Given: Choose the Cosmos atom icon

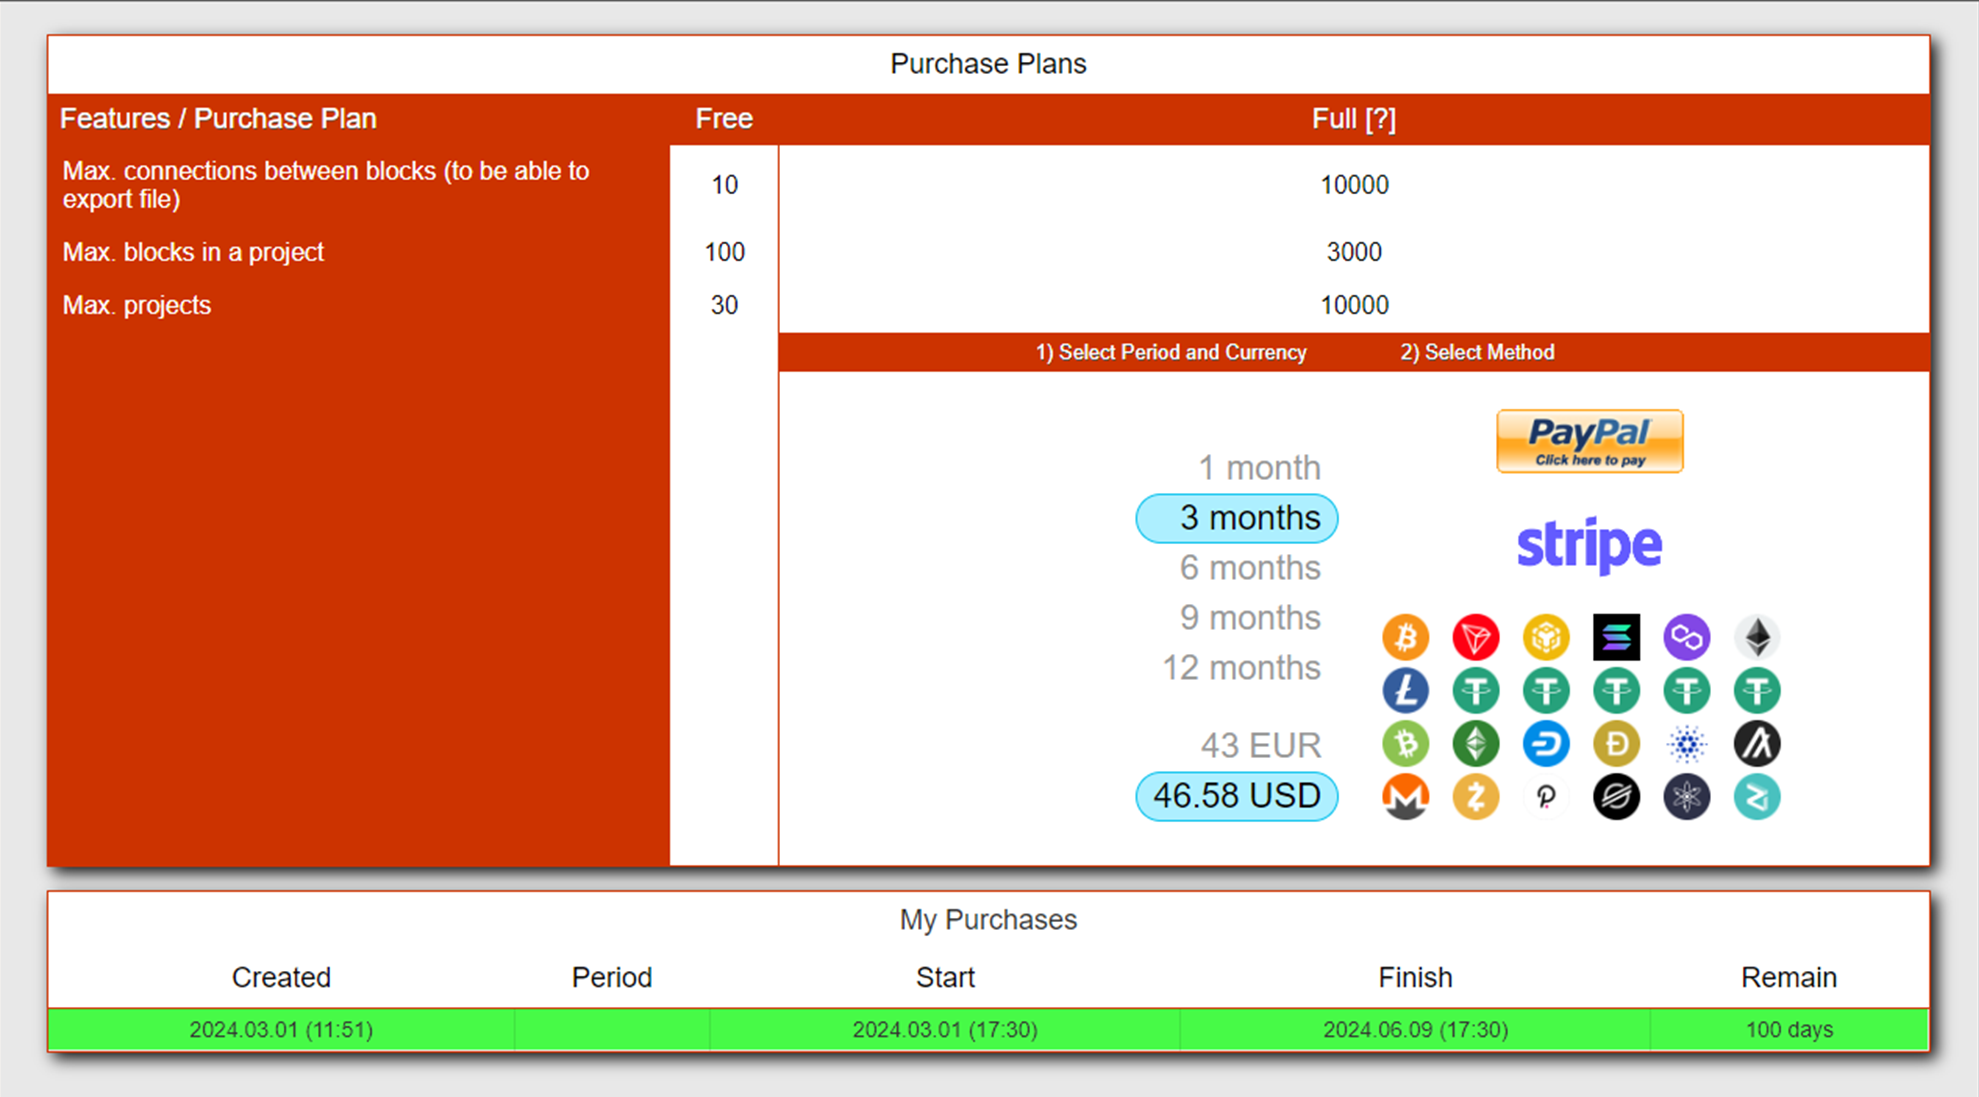Looking at the screenshot, I should coord(1687,797).
